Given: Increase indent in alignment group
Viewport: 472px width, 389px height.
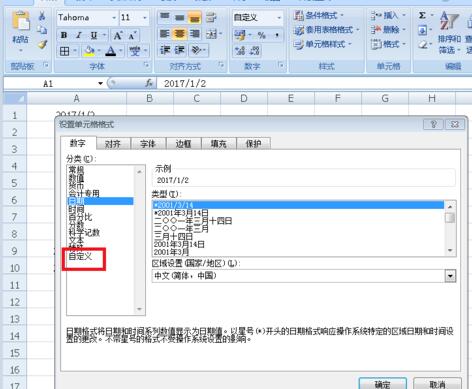Looking at the screenshot, I should 180,50.
